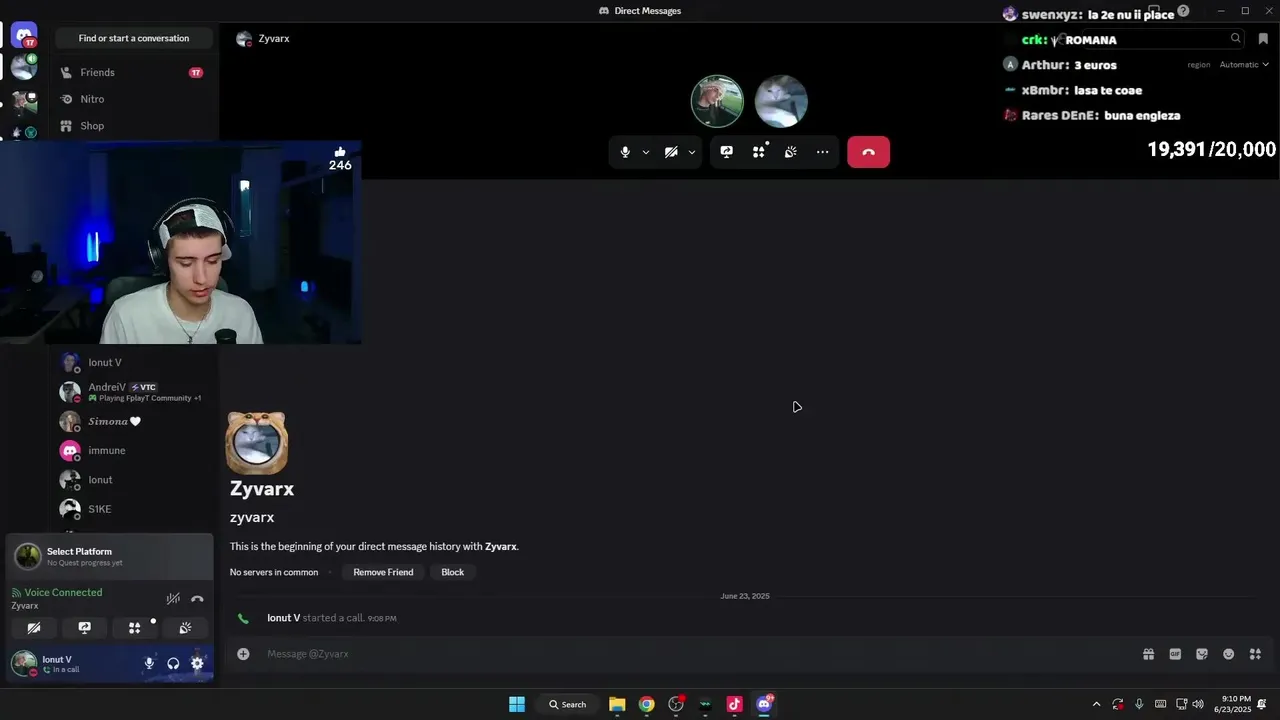The width and height of the screenshot is (1280, 720).
Task: Disconnect using Voice Connected panel hang-up icon
Action: click(197, 599)
